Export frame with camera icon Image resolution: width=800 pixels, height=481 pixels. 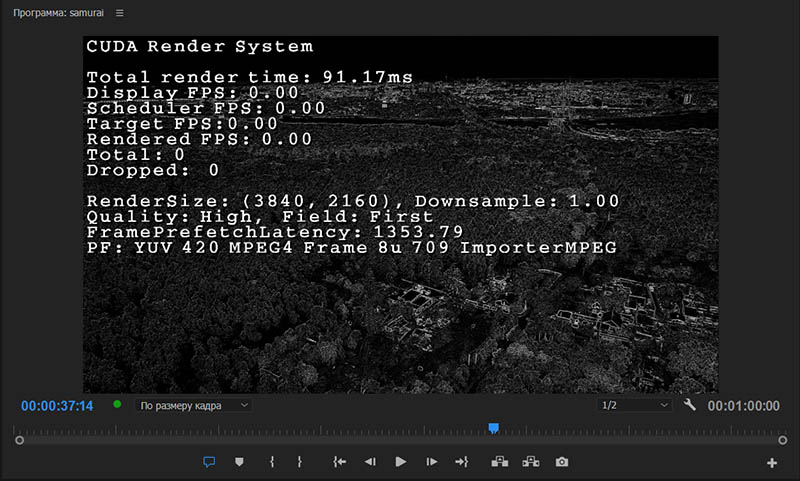(562, 462)
